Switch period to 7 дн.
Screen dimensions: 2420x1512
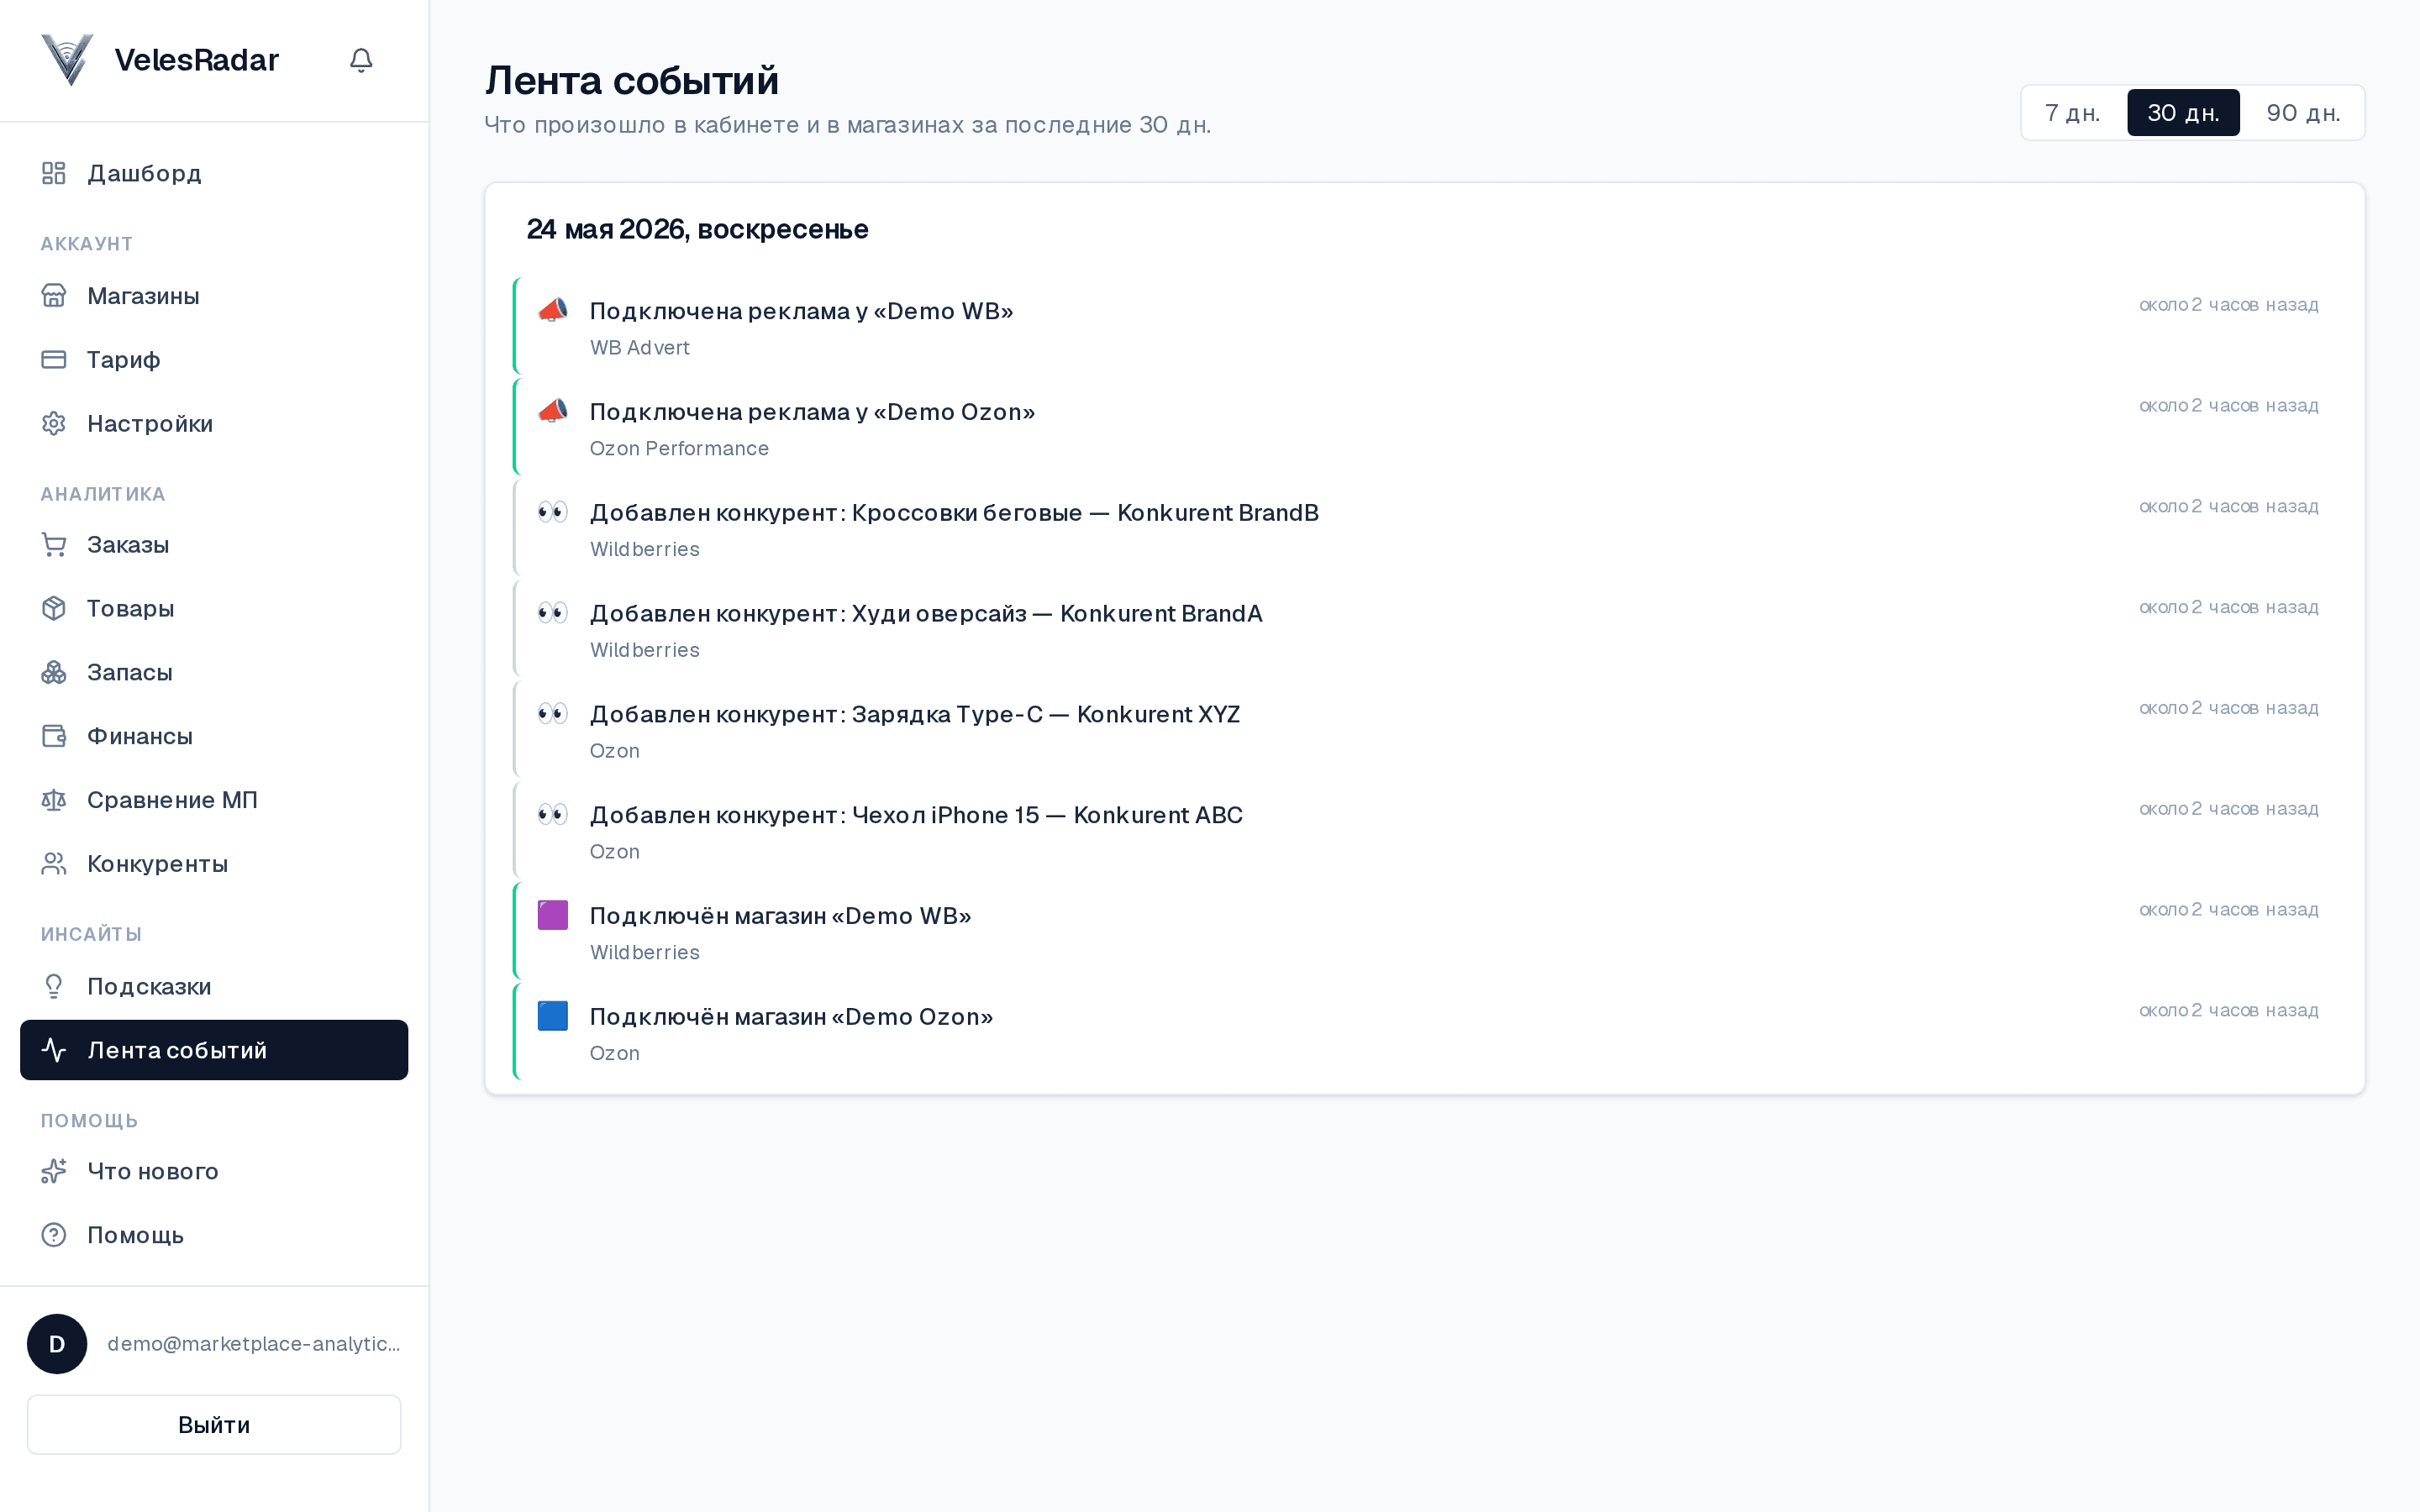pyautogui.click(x=2072, y=112)
